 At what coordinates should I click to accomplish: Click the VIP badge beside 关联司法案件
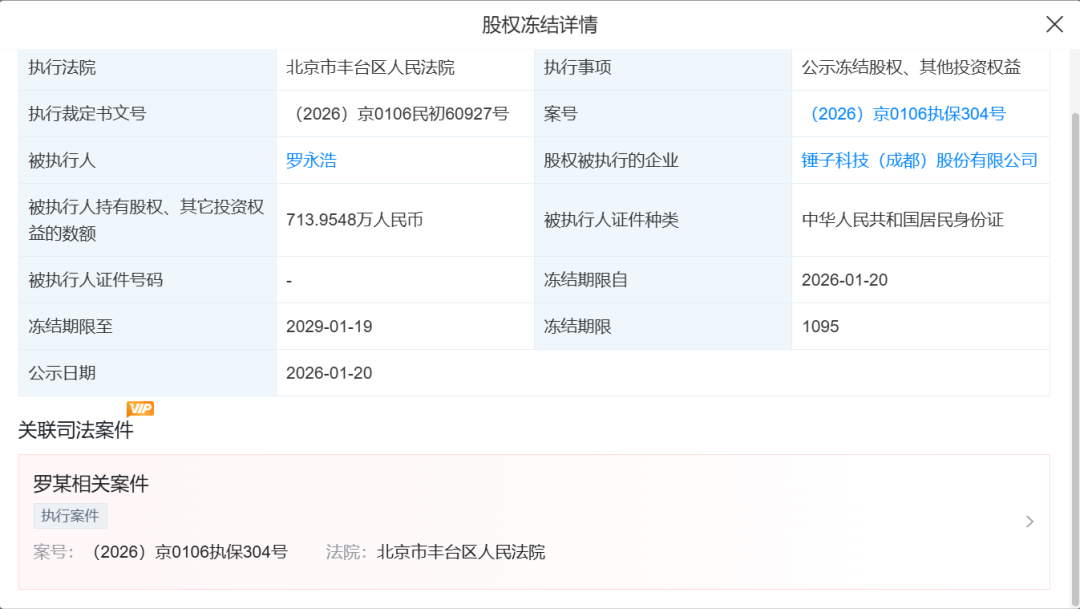click(x=141, y=409)
